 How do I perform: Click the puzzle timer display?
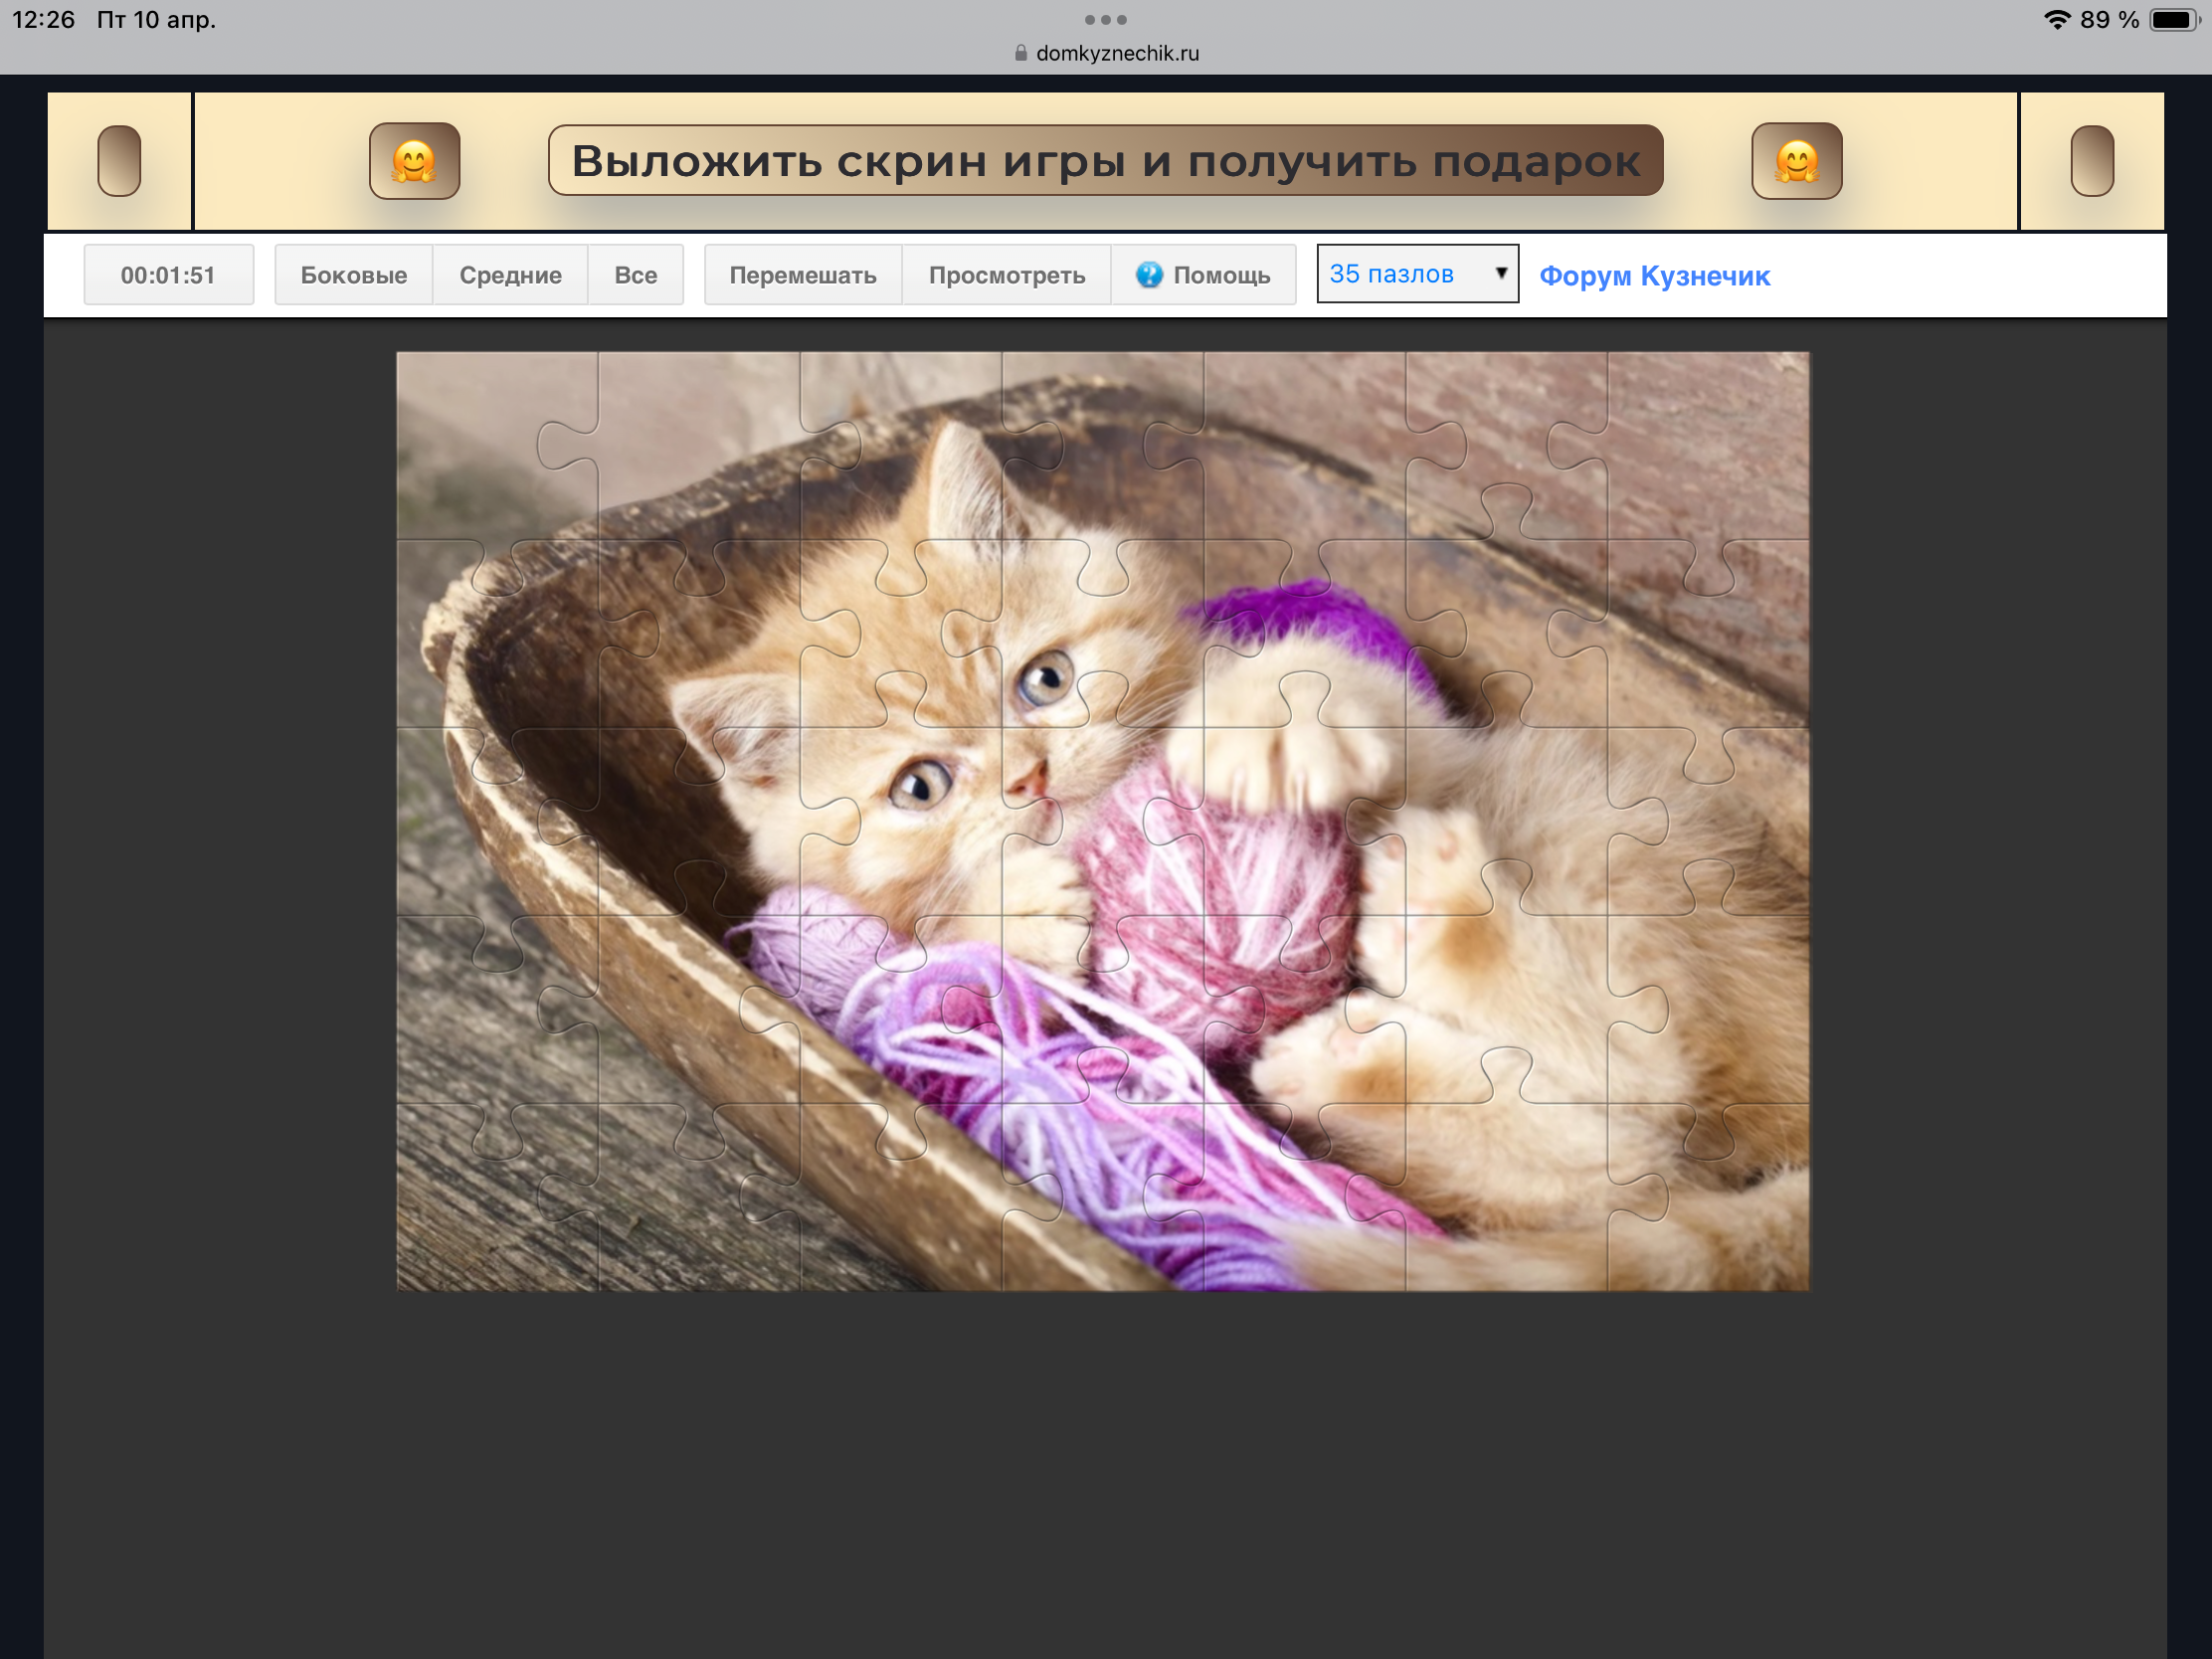pyautogui.click(x=168, y=275)
